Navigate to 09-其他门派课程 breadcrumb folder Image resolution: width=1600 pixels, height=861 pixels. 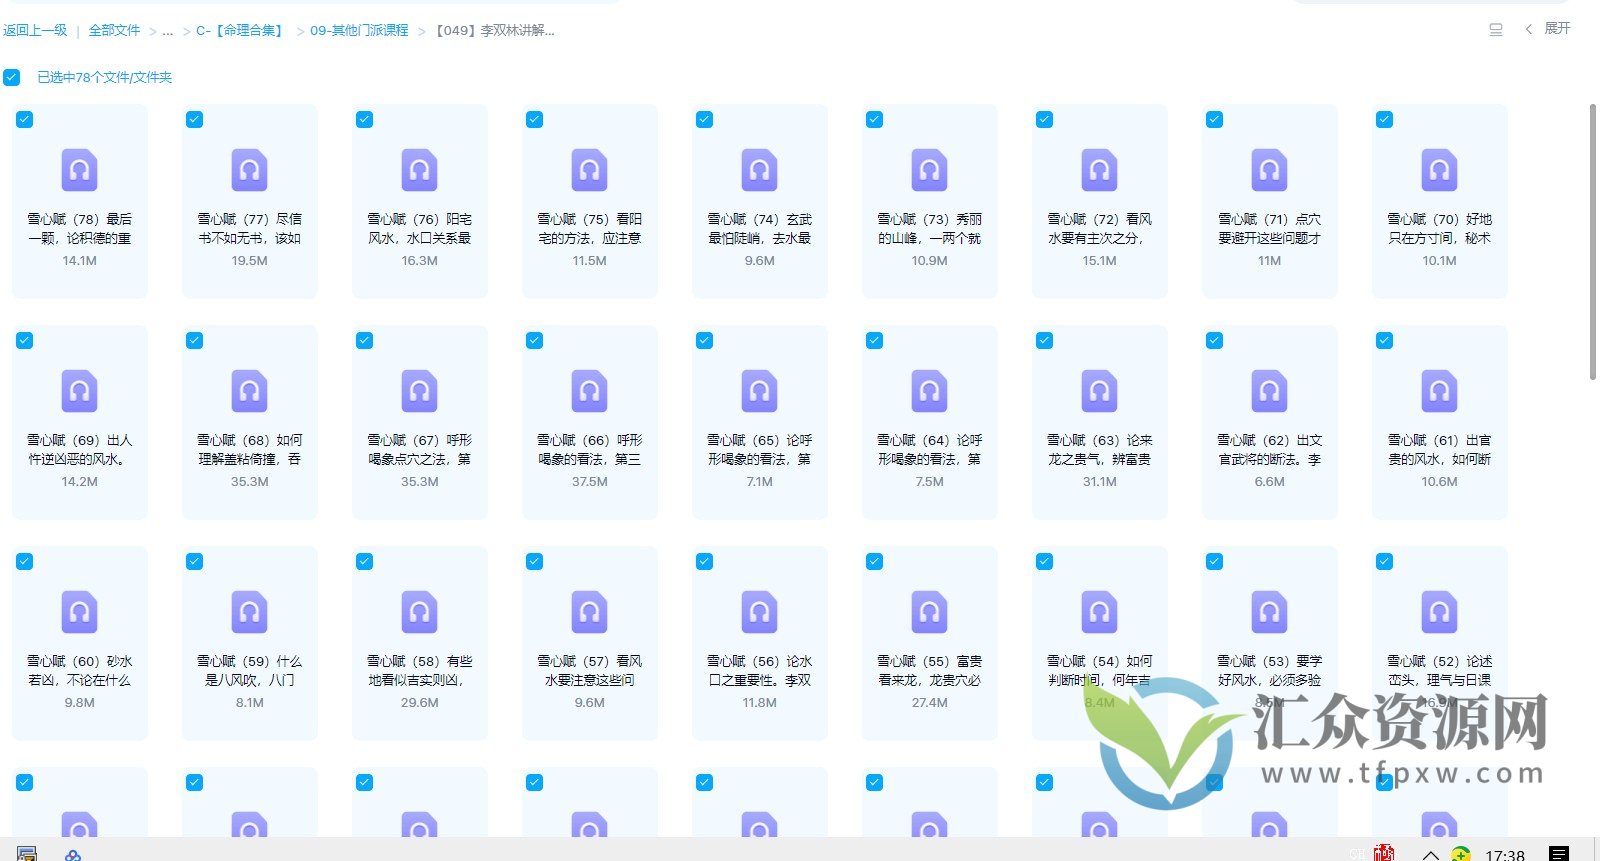coord(359,31)
